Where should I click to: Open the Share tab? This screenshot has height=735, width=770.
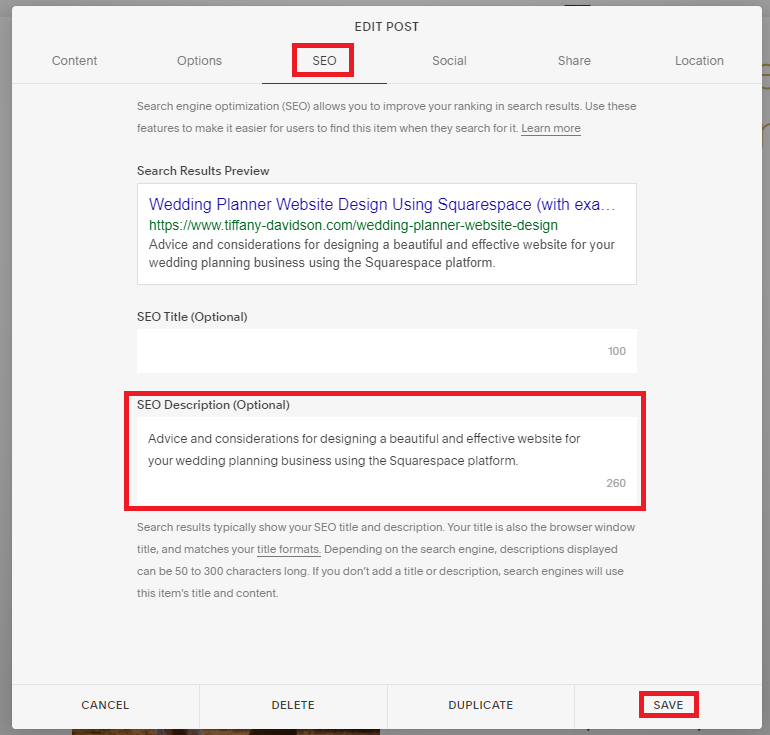click(x=574, y=61)
